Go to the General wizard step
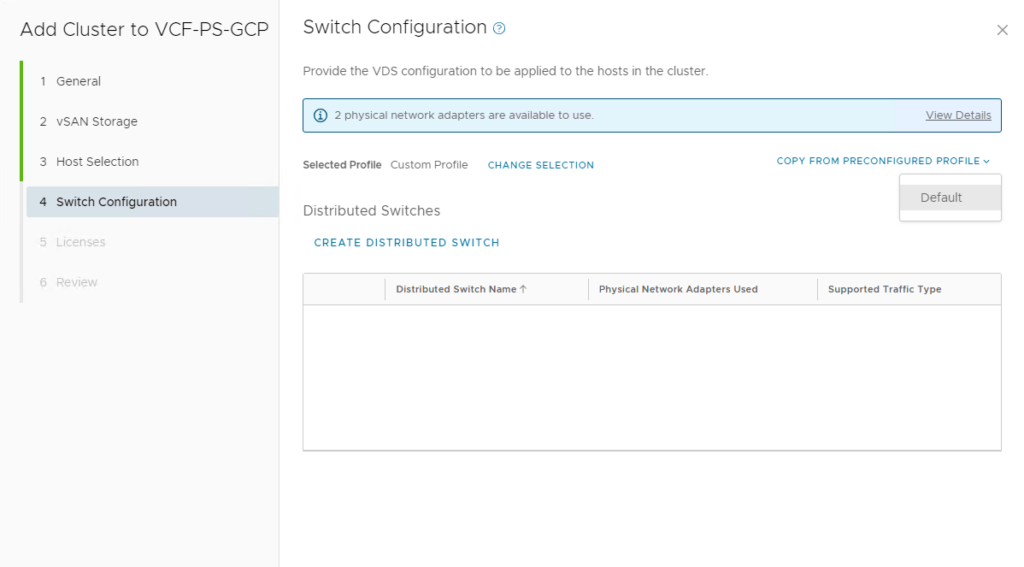The image size is (1024, 567). pyautogui.click(x=78, y=81)
